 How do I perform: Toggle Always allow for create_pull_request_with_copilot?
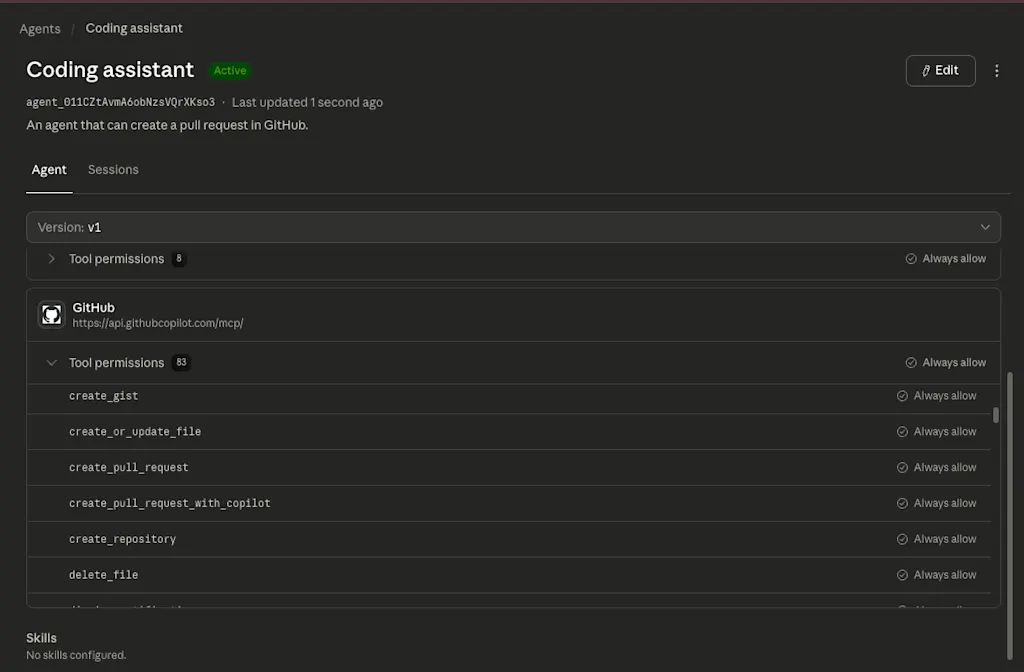coord(936,503)
